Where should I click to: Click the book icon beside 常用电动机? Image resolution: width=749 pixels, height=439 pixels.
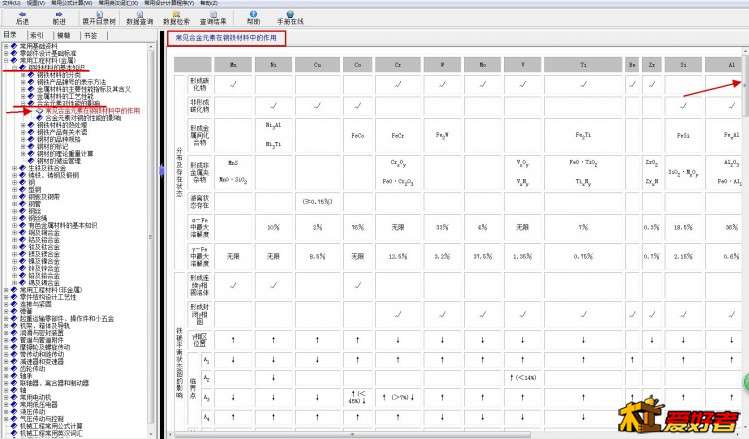14,397
